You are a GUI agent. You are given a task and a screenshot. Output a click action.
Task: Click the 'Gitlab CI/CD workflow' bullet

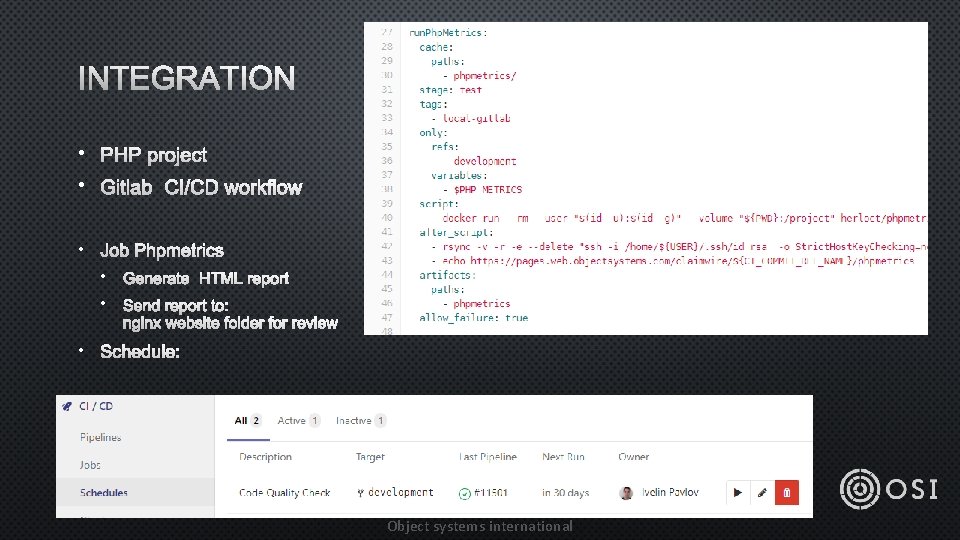click(x=201, y=187)
